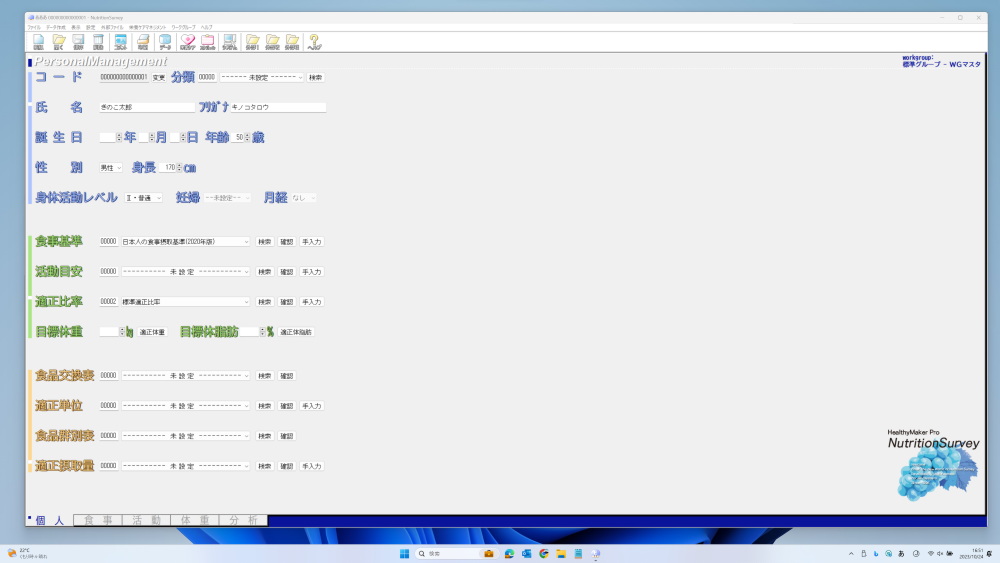This screenshot has width=1000, height=563.
Task: Click 確認 in the 食品交換表 row
Action: tap(286, 376)
